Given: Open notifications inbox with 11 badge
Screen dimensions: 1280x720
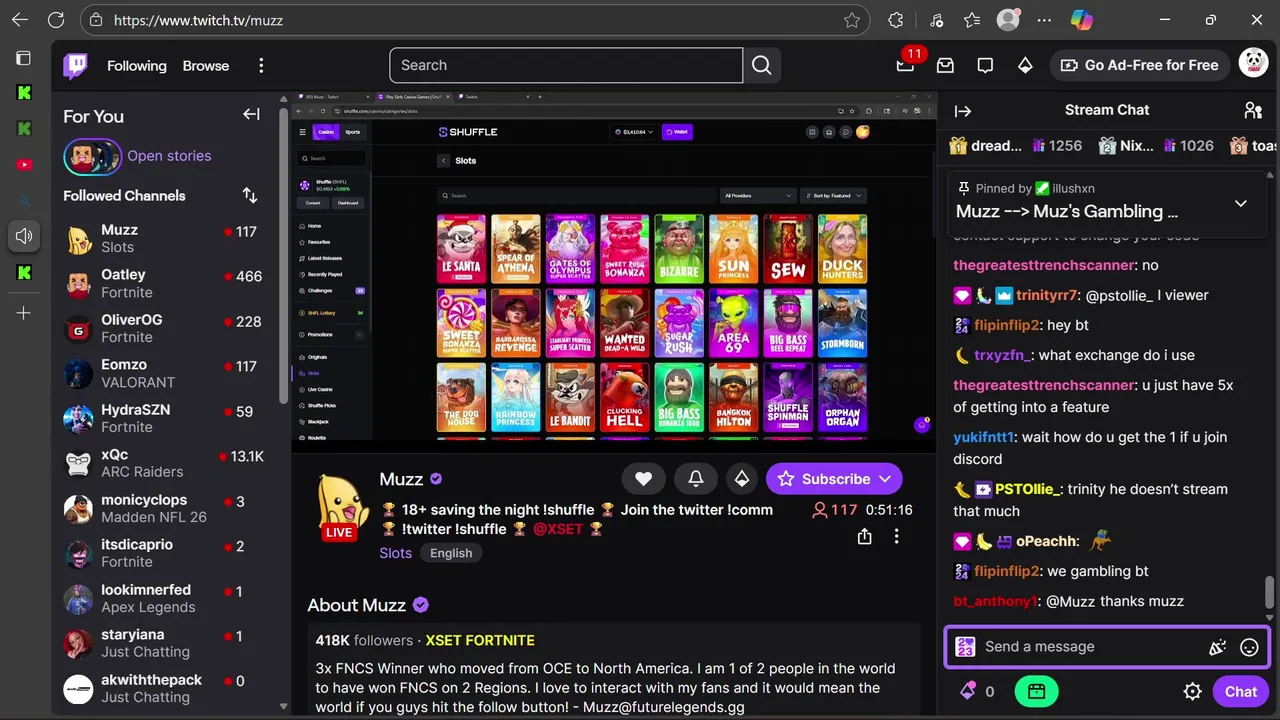Looking at the screenshot, I should click(x=905, y=65).
